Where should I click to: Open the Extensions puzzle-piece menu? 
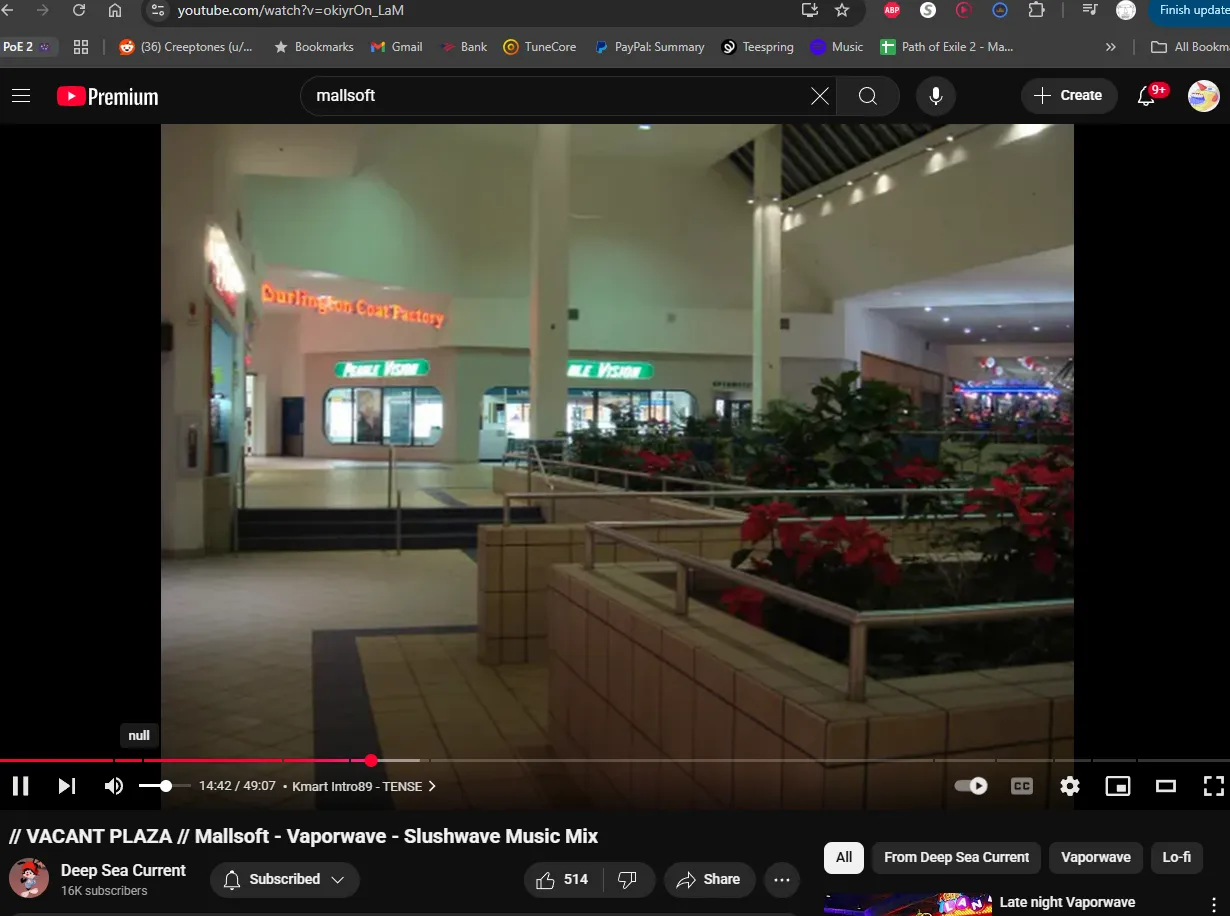(1036, 10)
